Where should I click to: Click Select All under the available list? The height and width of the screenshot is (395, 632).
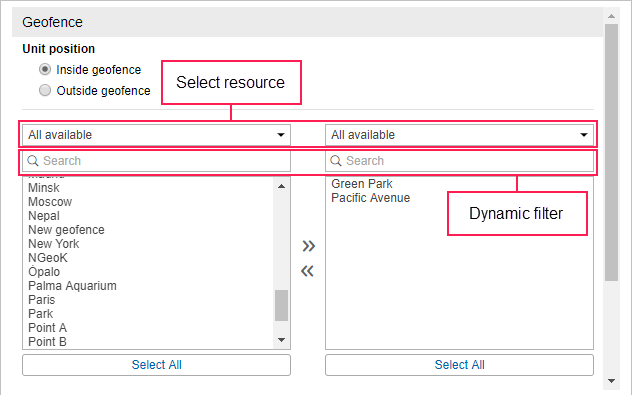pos(156,365)
